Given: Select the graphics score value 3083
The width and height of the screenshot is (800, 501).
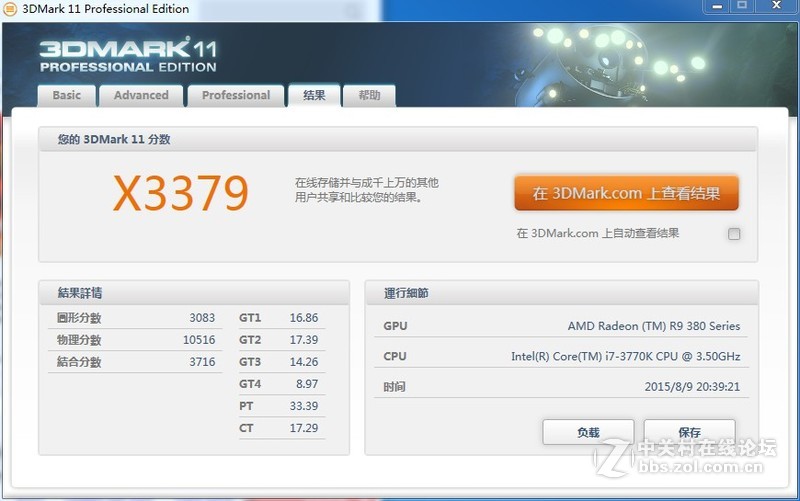Looking at the screenshot, I should click(202, 318).
